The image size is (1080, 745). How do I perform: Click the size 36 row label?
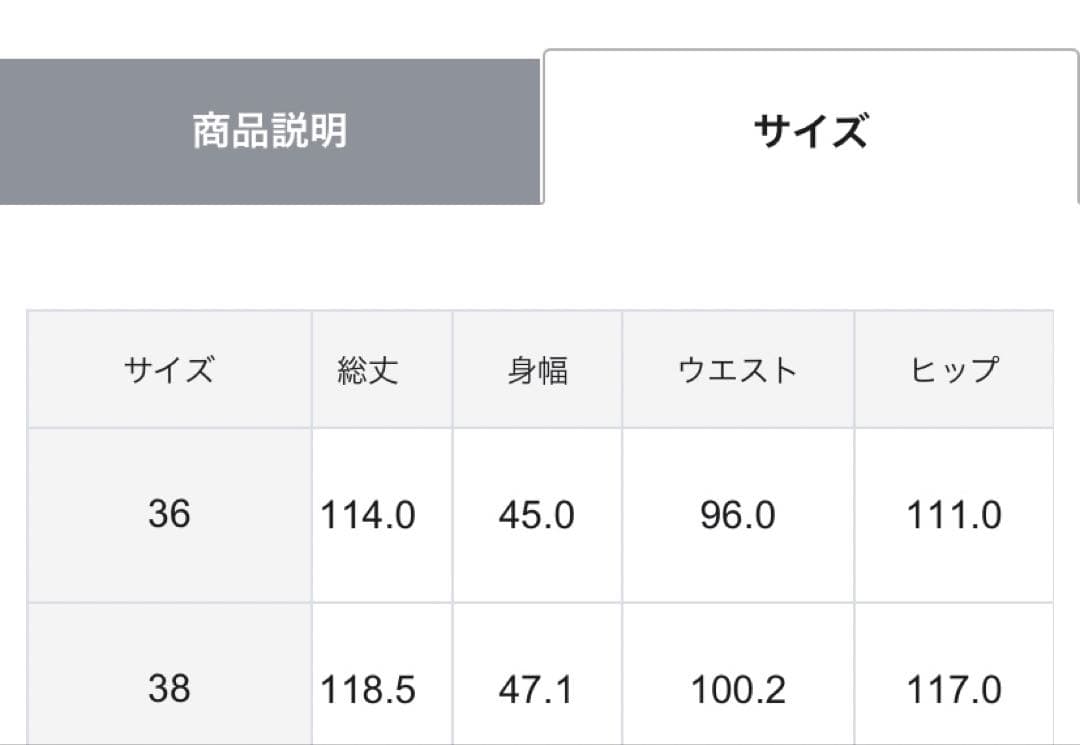169,515
